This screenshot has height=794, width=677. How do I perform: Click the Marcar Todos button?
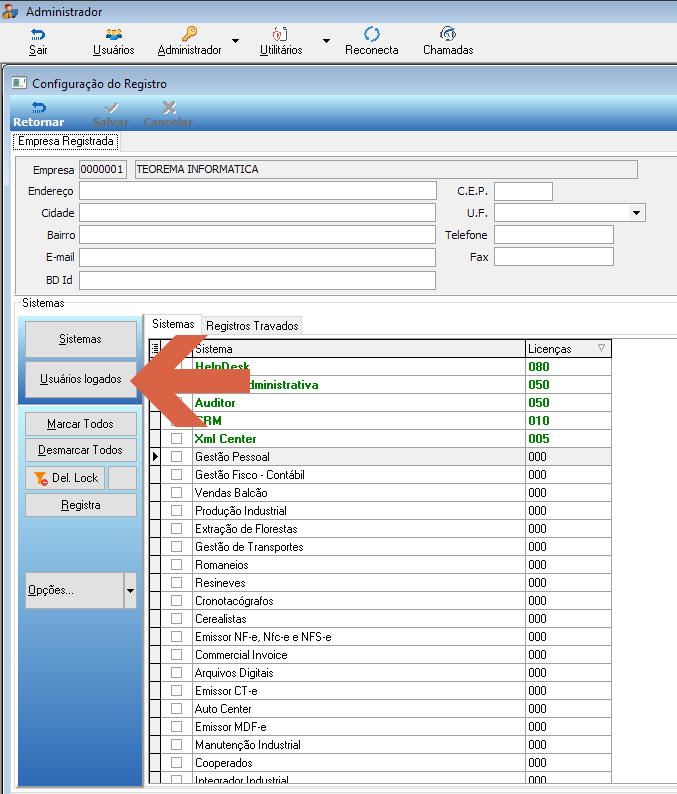point(81,424)
